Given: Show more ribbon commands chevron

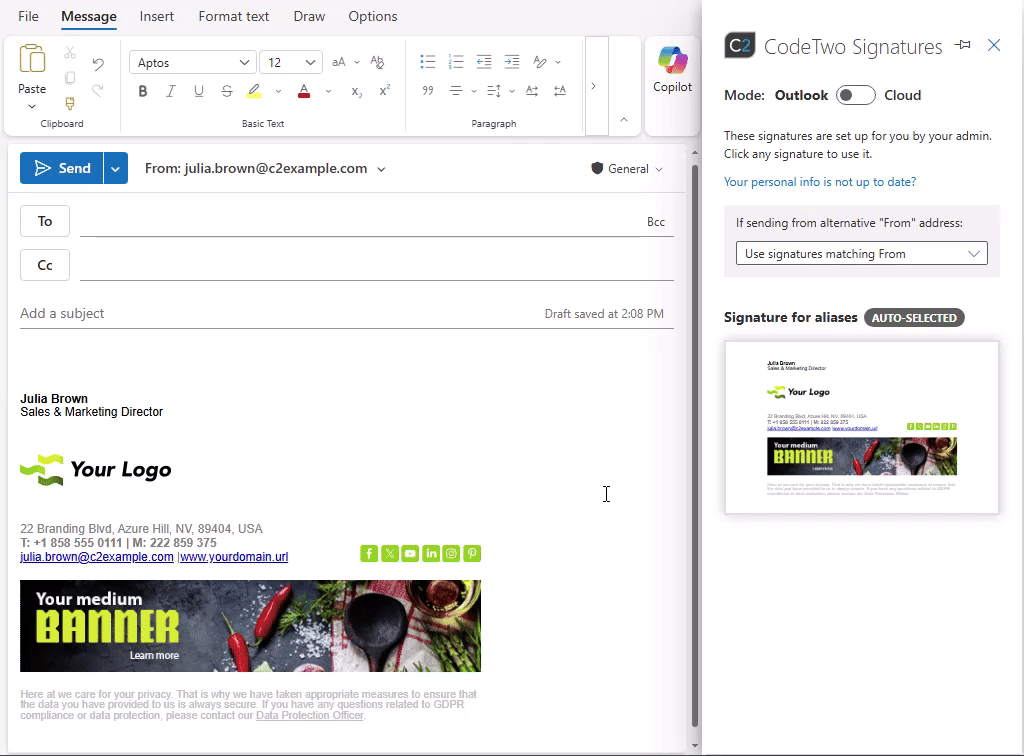Looking at the screenshot, I should click(x=593, y=86).
